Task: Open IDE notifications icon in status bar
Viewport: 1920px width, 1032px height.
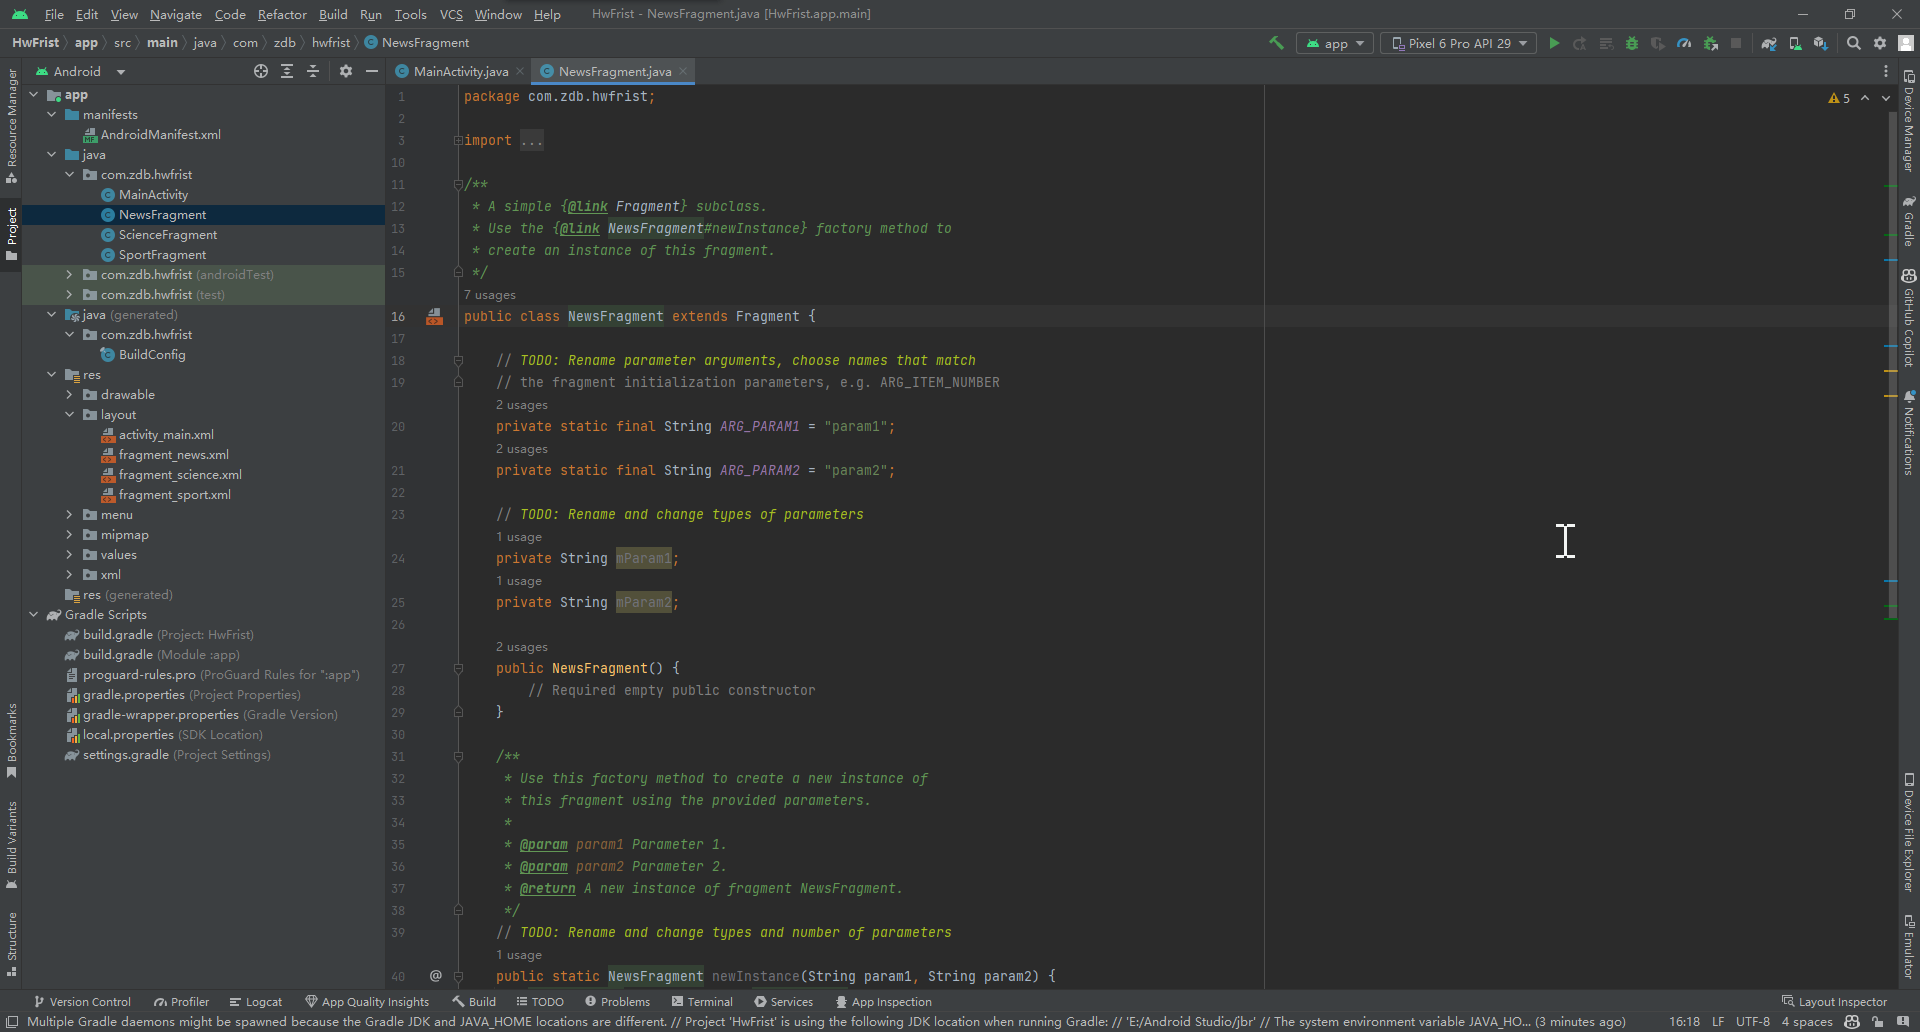Action: [1903, 1021]
